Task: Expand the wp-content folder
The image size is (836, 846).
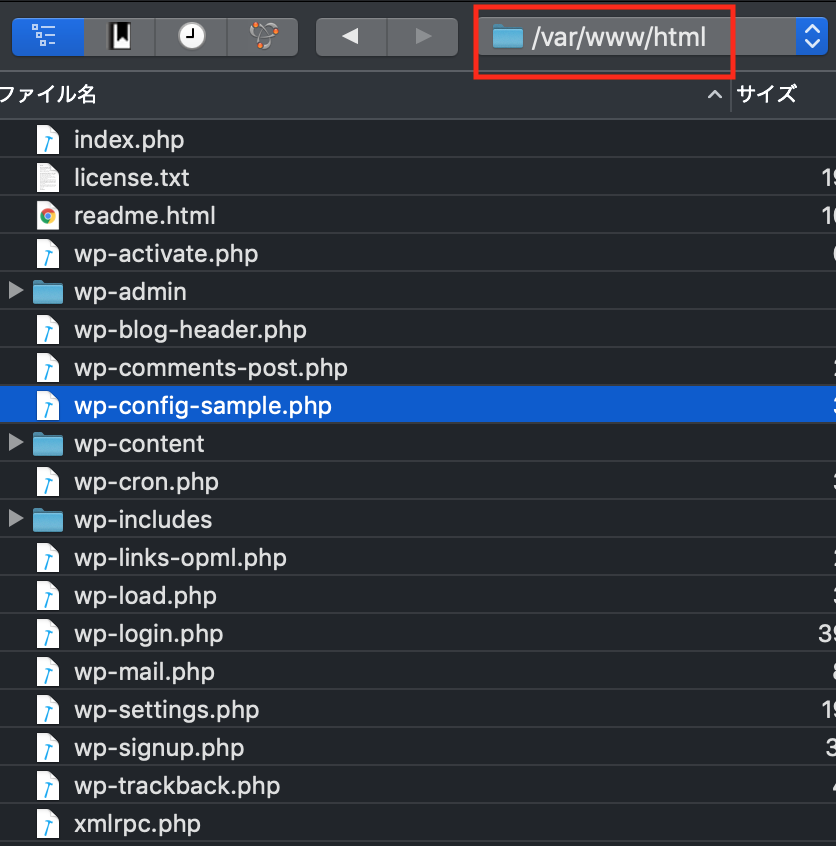Action: pos(16,443)
